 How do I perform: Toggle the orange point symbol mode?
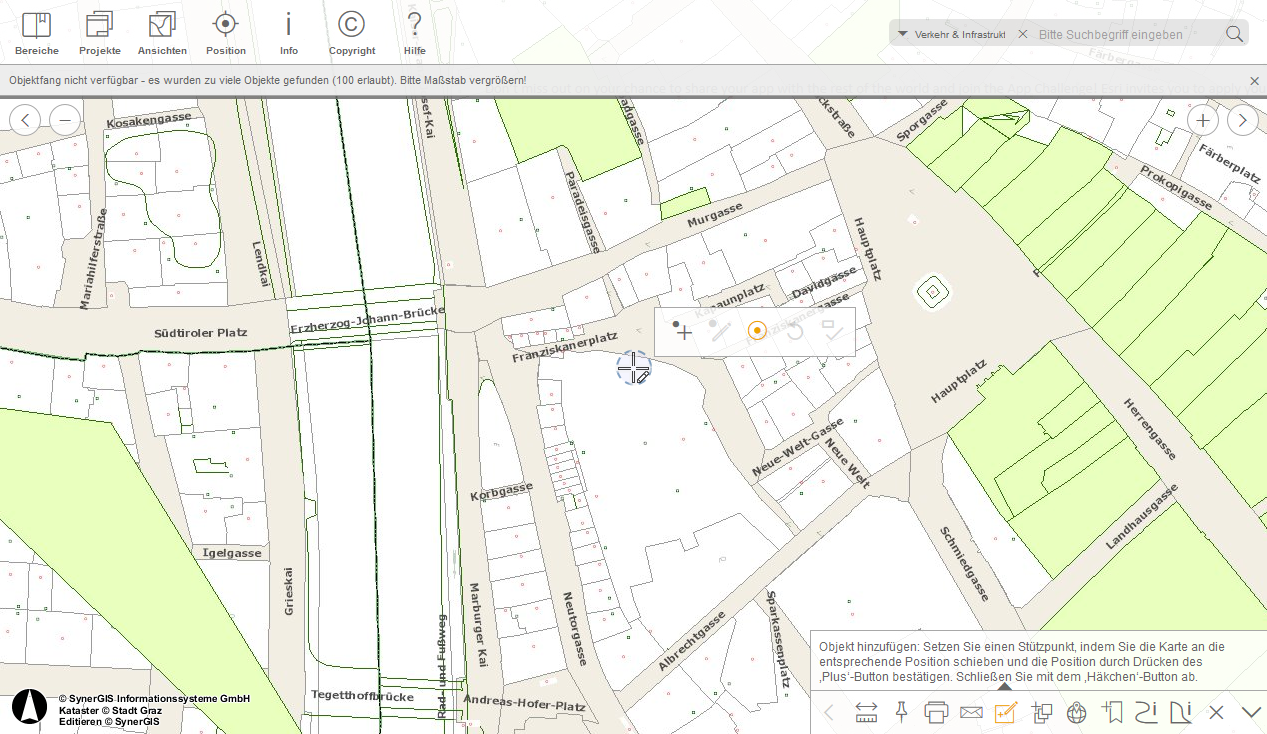(757, 330)
